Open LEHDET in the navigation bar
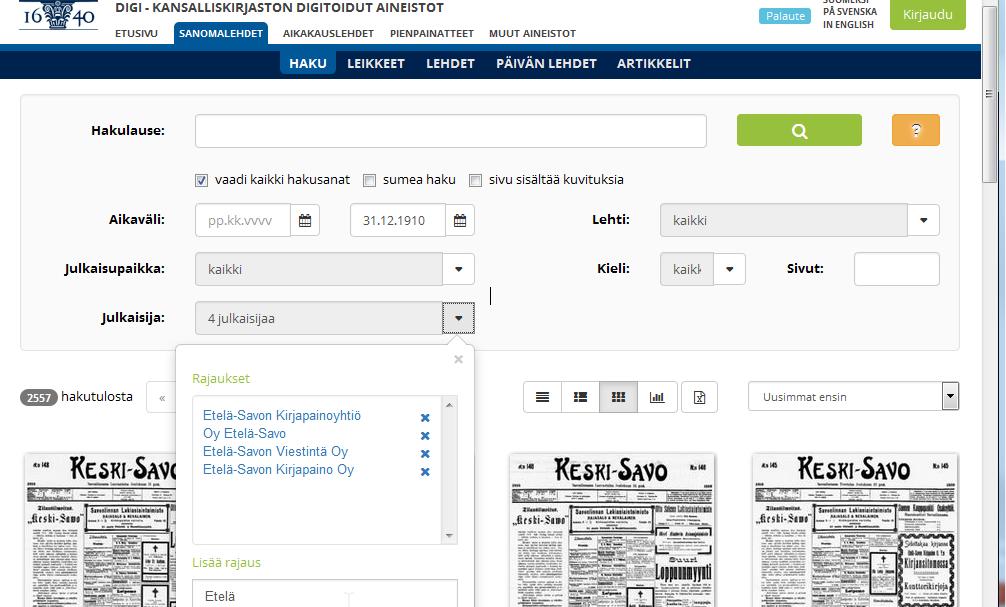Viewport: 1006px width, 607px height. click(450, 63)
